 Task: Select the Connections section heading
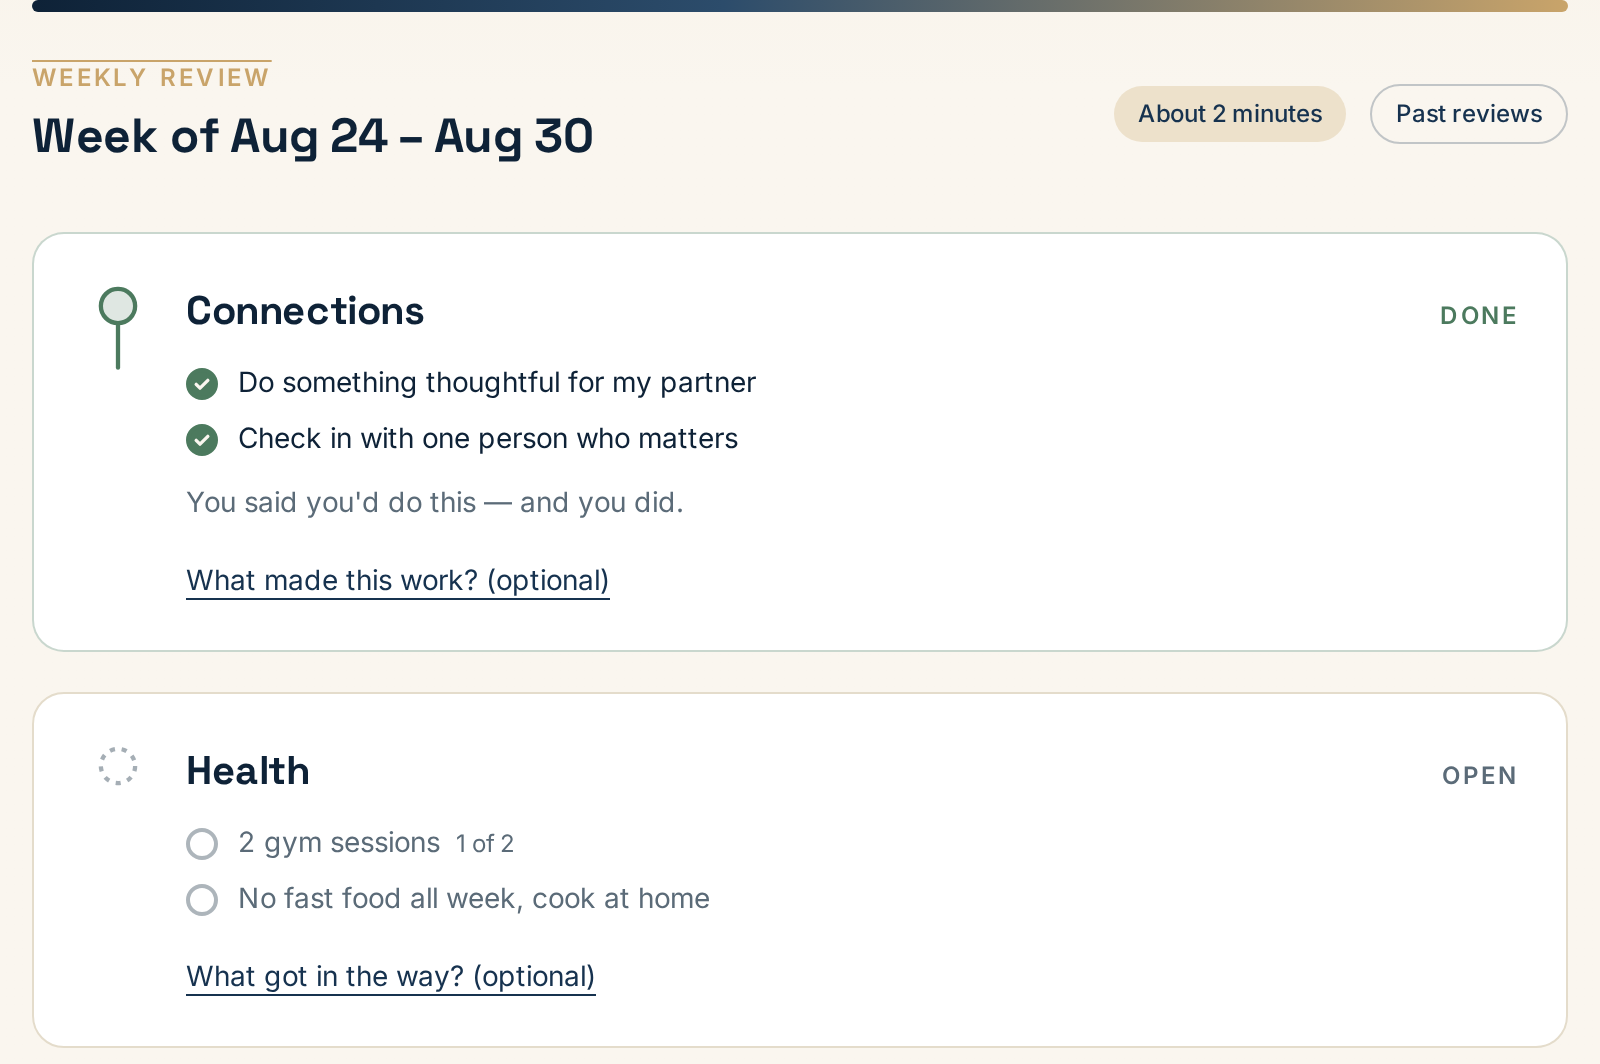305,311
